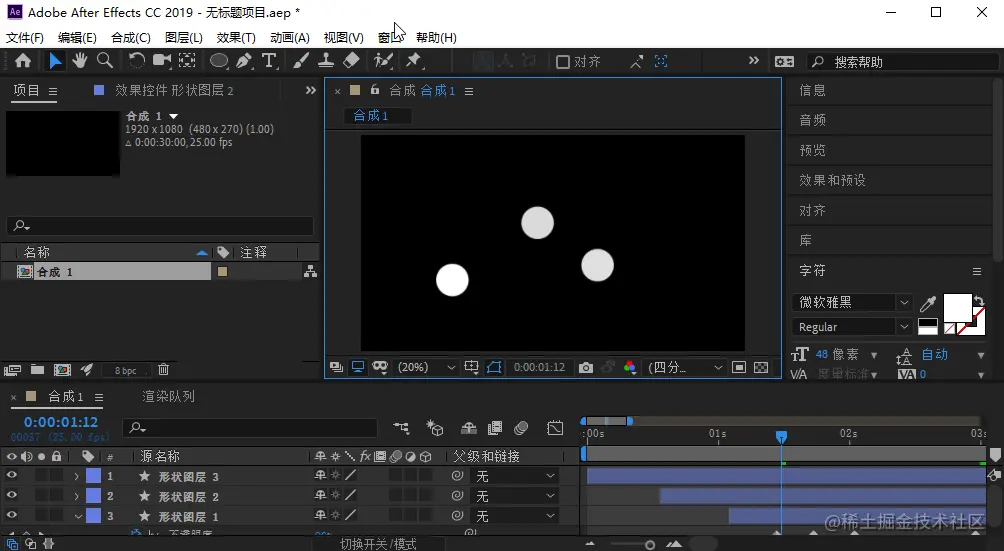Click the eyedropper in Character panel
The width and height of the screenshot is (1004, 551).
pos(928,303)
